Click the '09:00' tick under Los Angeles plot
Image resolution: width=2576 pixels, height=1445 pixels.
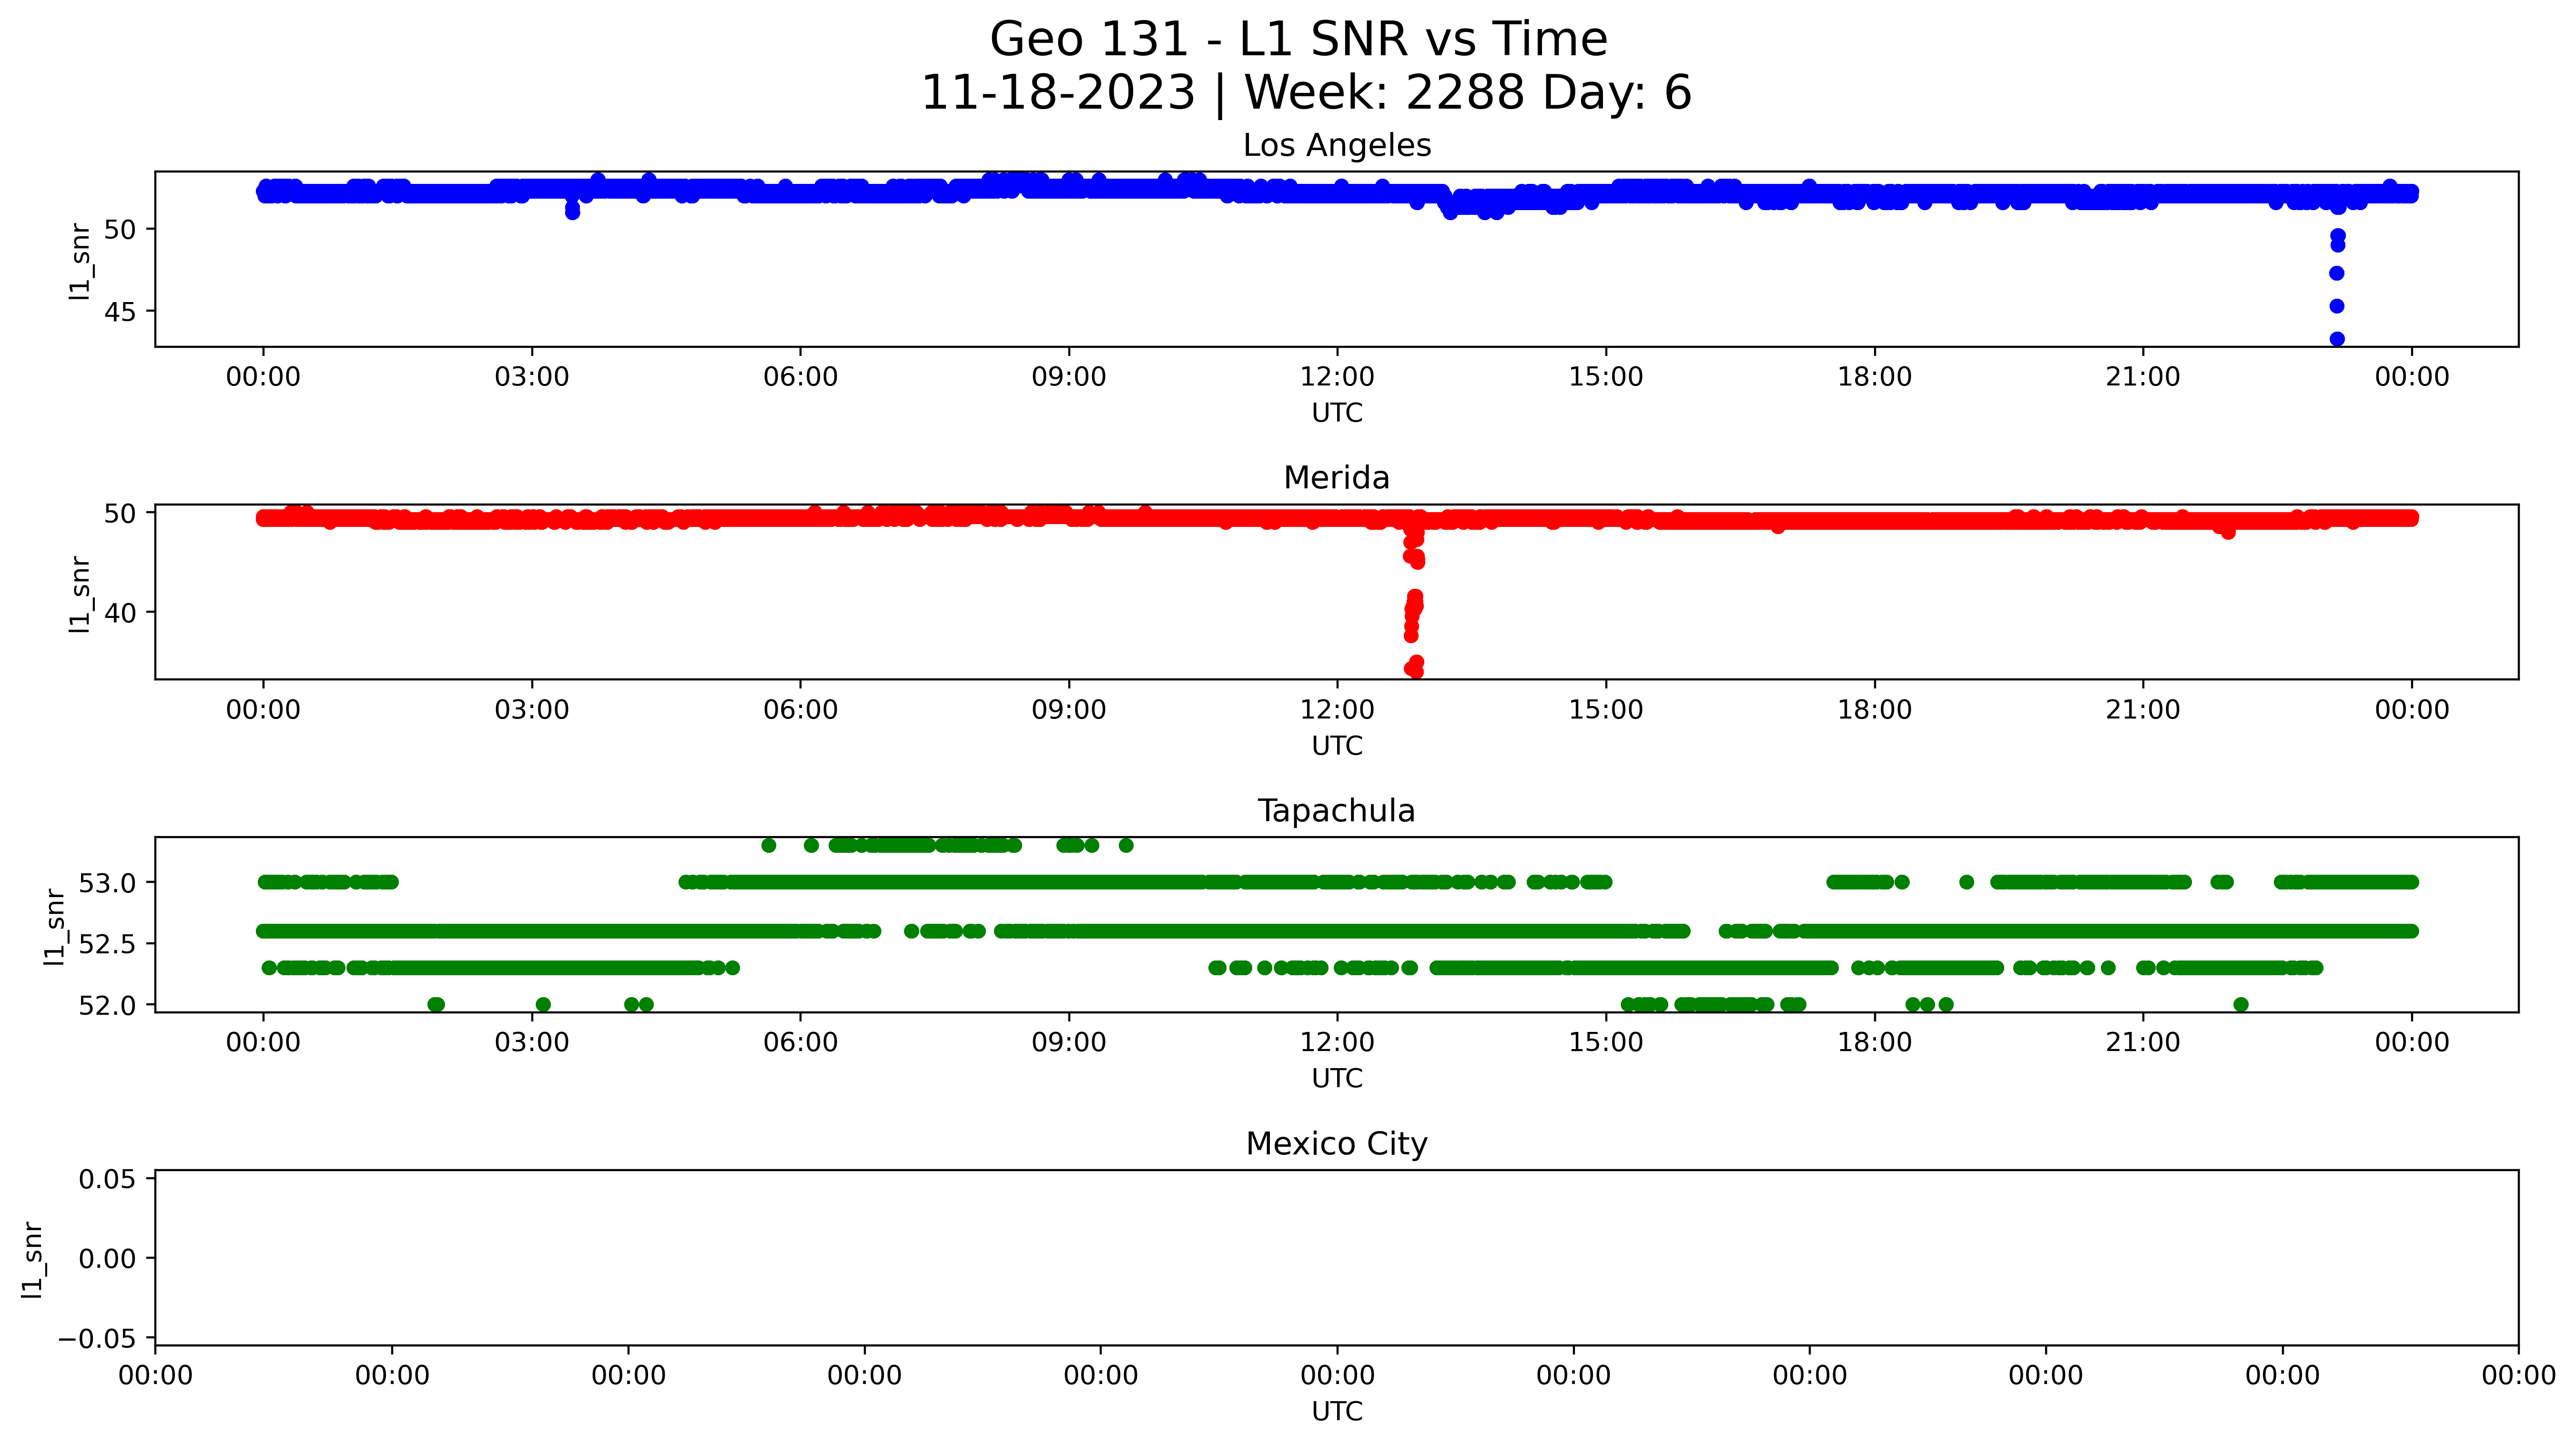tap(1069, 378)
